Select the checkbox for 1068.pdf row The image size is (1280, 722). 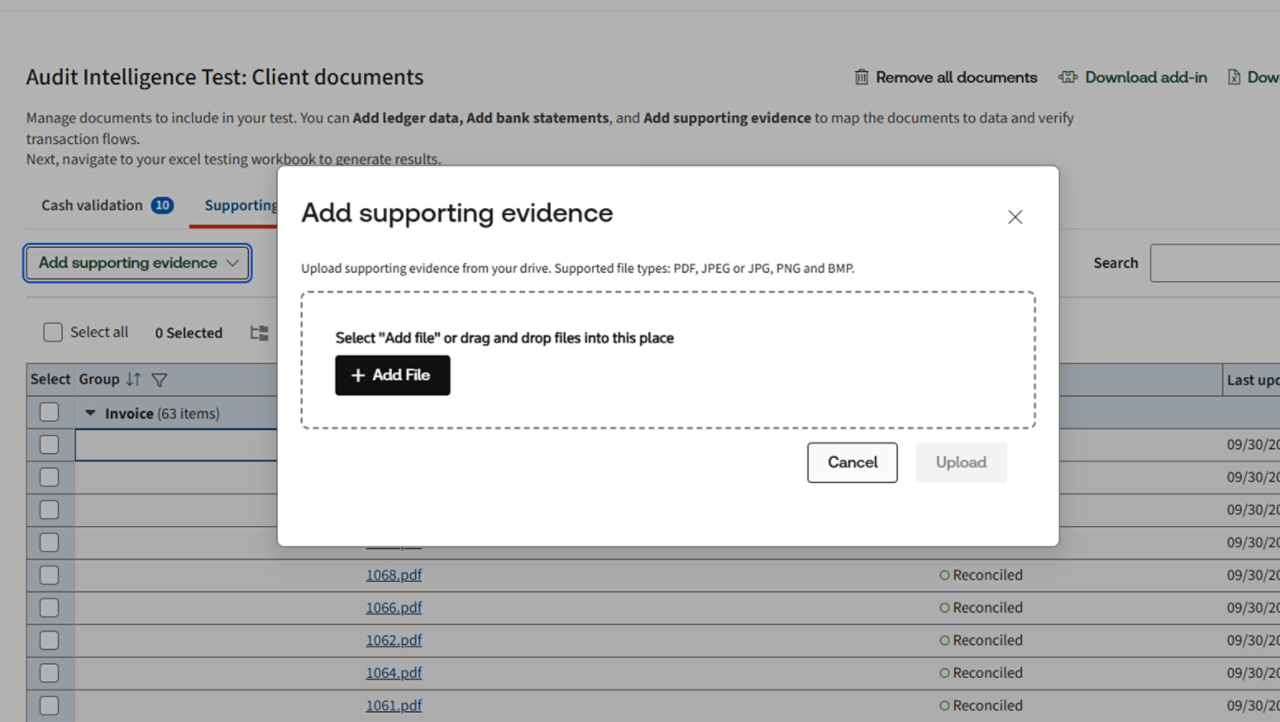click(x=49, y=575)
